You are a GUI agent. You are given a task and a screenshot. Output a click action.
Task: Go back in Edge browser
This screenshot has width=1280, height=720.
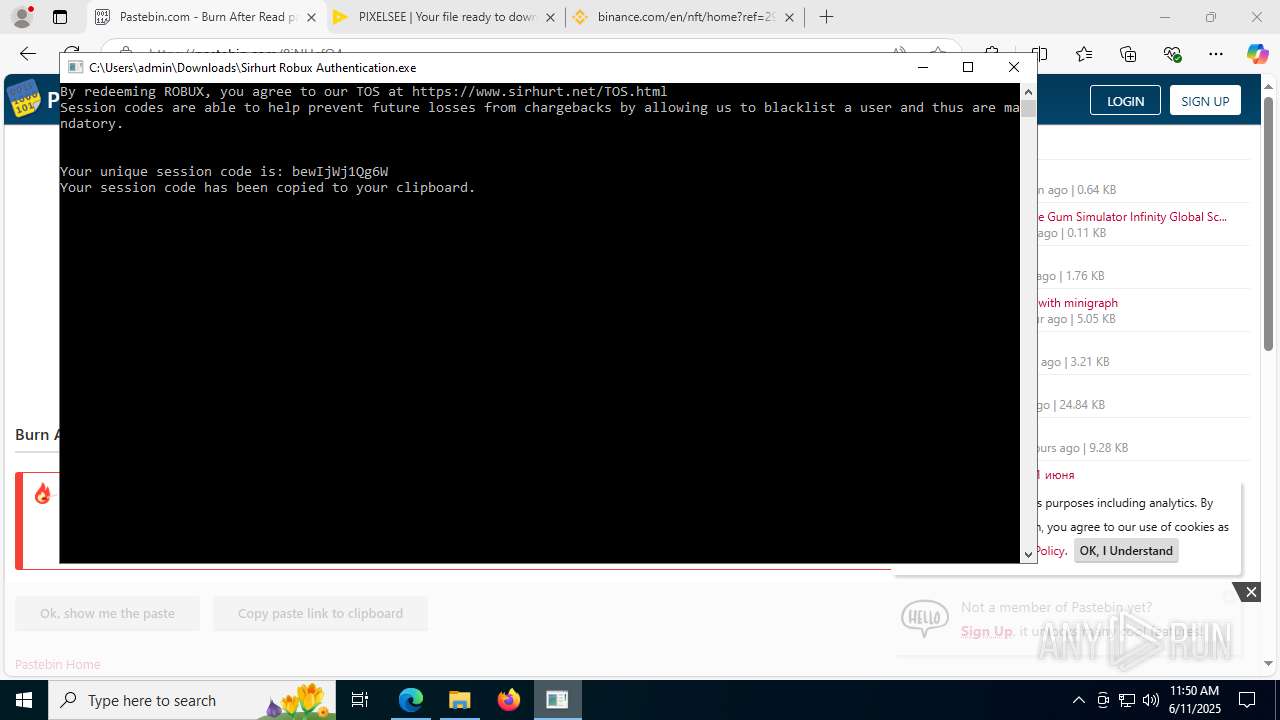(x=28, y=54)
